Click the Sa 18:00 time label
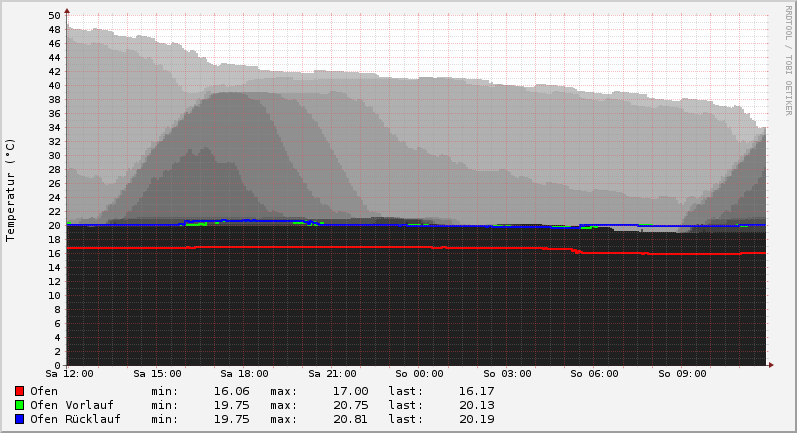 [x=243, y=374]
